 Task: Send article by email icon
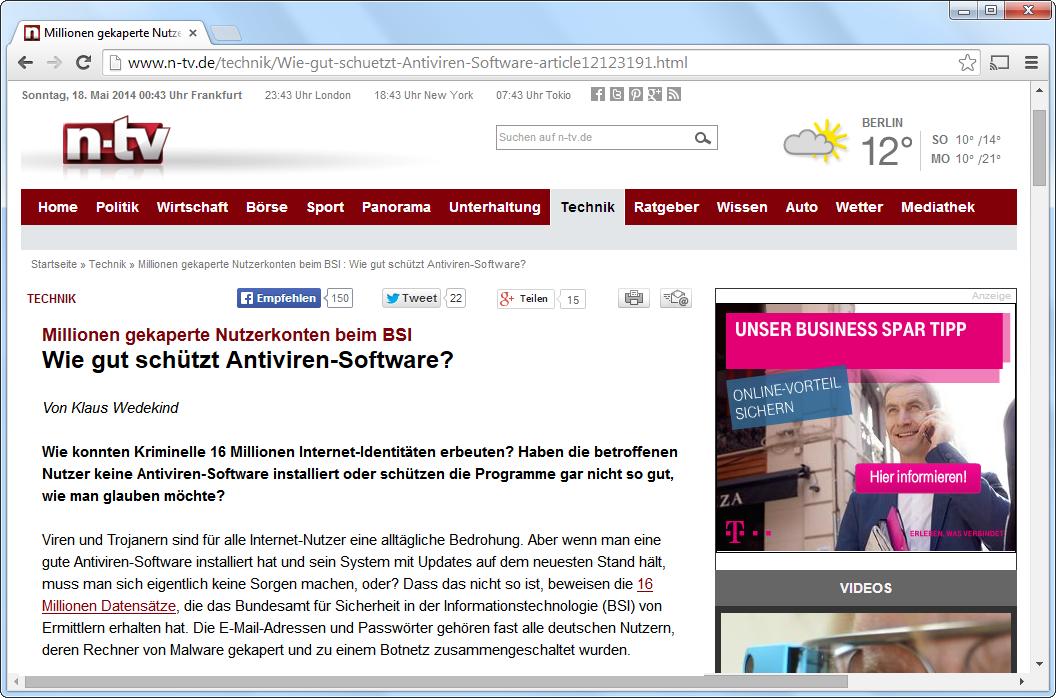click(676, 298)
